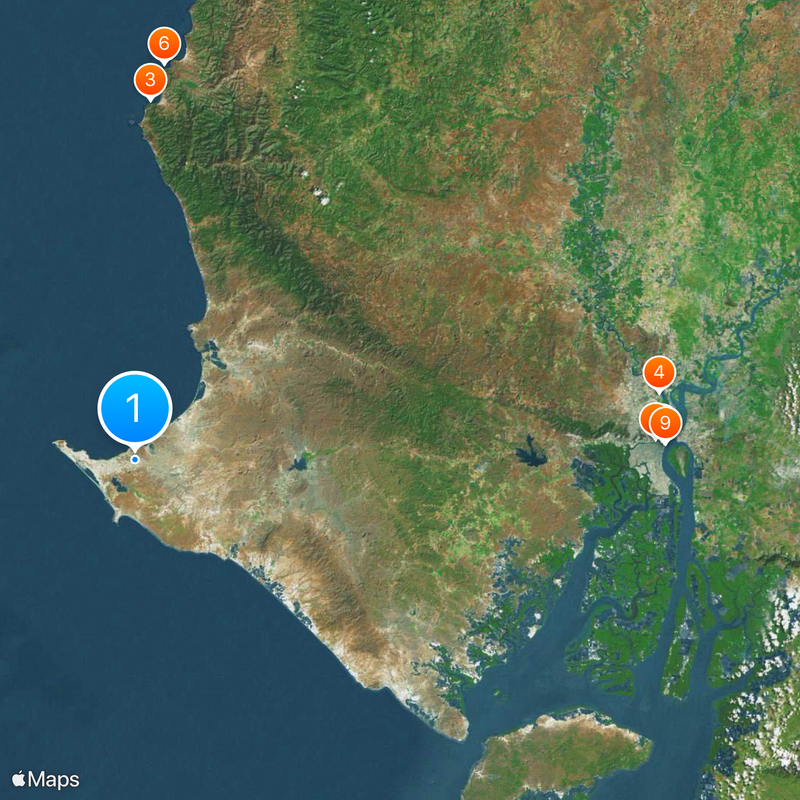
Task: Tap the orange map pin numbered 3
Action: tap(150, 81)
